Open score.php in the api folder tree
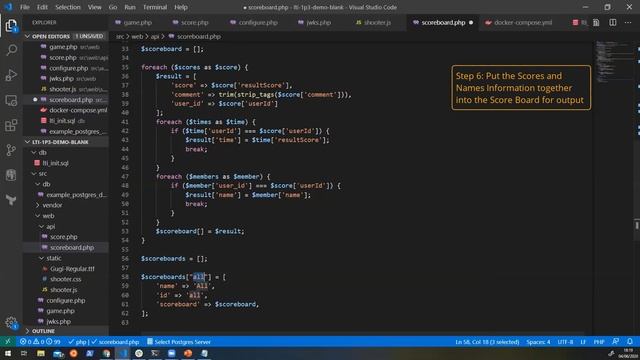Viewport: 640px width, 360px height. [64, 237]
